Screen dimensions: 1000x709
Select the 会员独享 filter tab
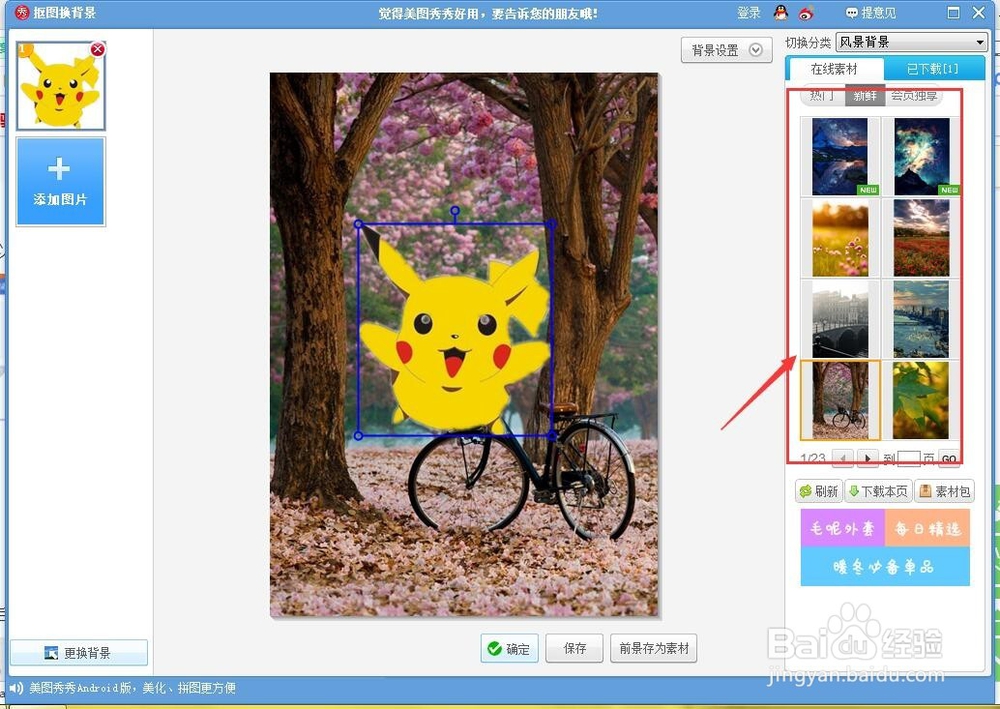click(914, 96)
